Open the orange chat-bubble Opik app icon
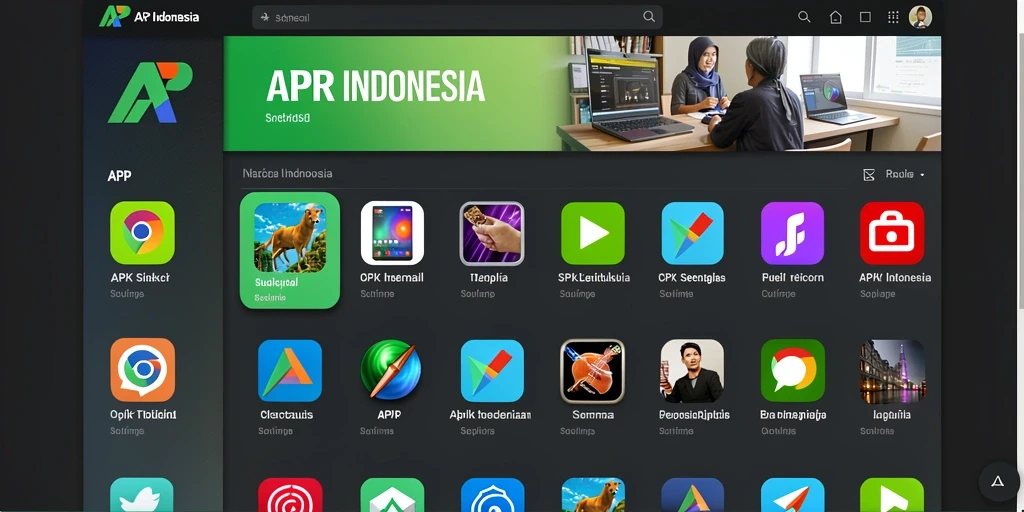The height and width of the screenshot is (512, 1024). click(x=142, y=370)
